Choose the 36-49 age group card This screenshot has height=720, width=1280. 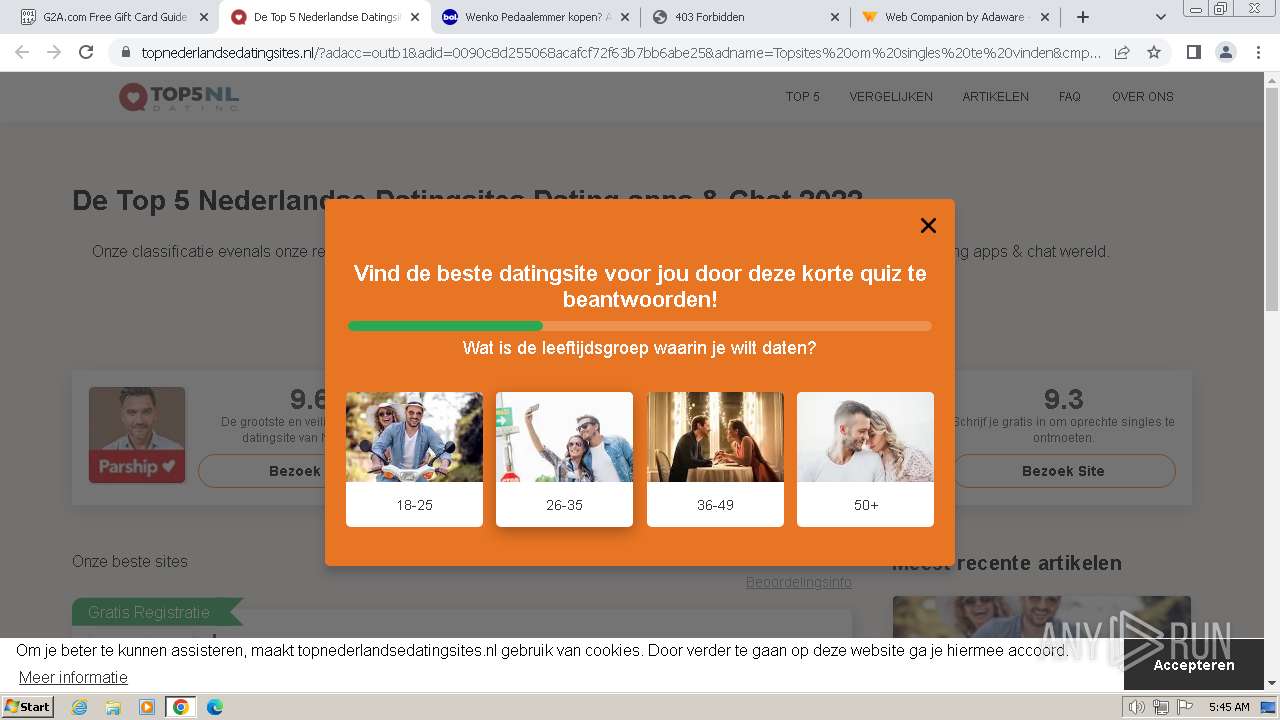tap(715, 459)
